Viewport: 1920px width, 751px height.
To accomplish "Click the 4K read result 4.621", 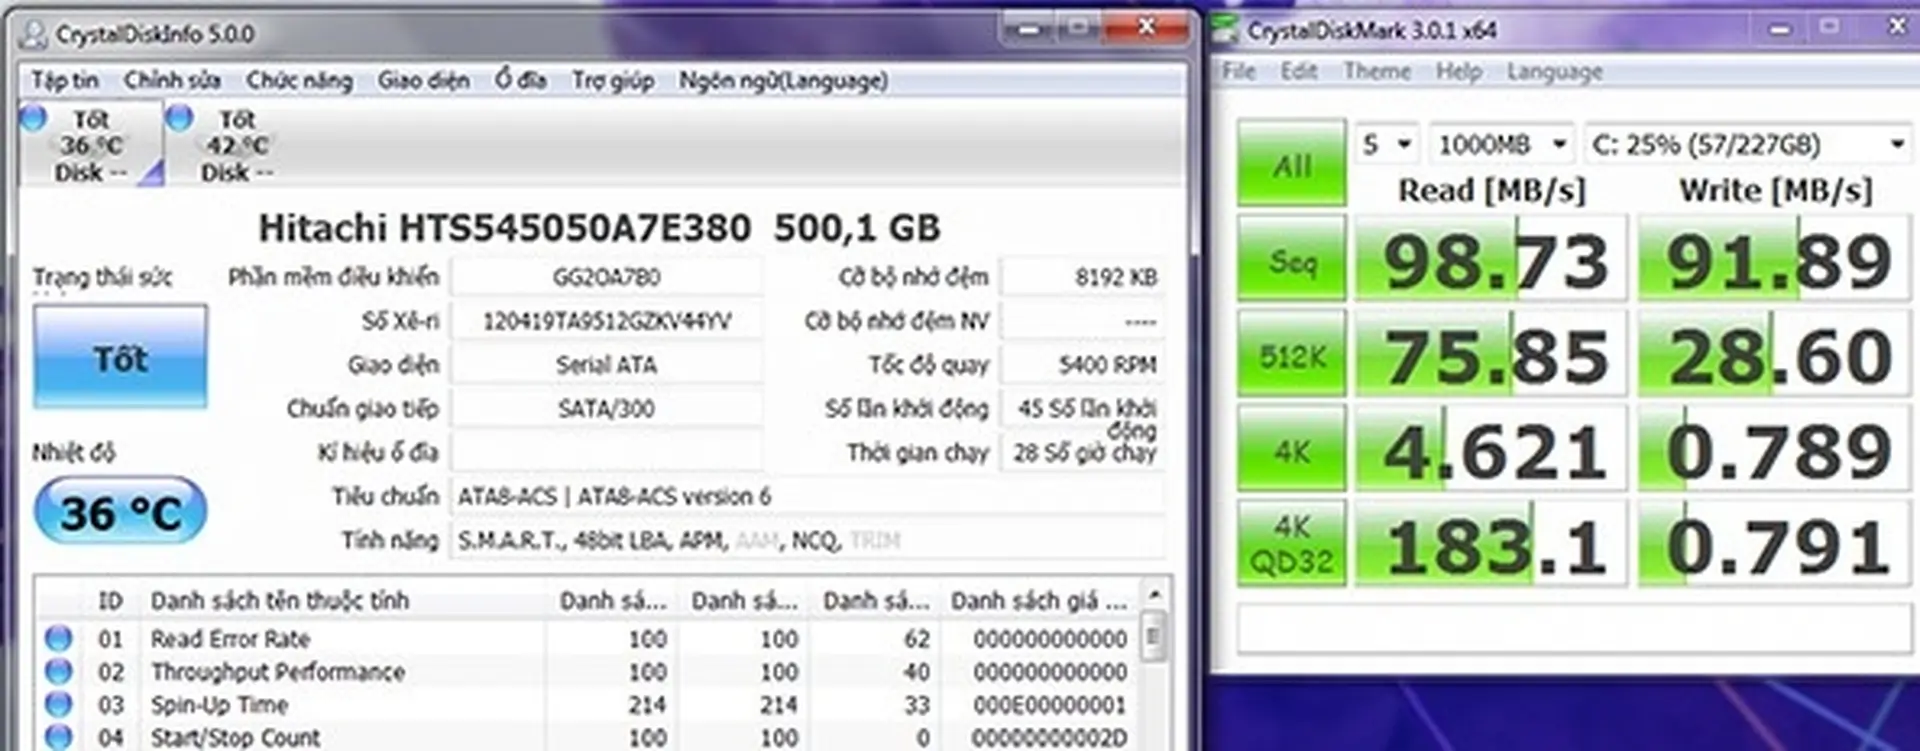I will tap(1491, 449).
